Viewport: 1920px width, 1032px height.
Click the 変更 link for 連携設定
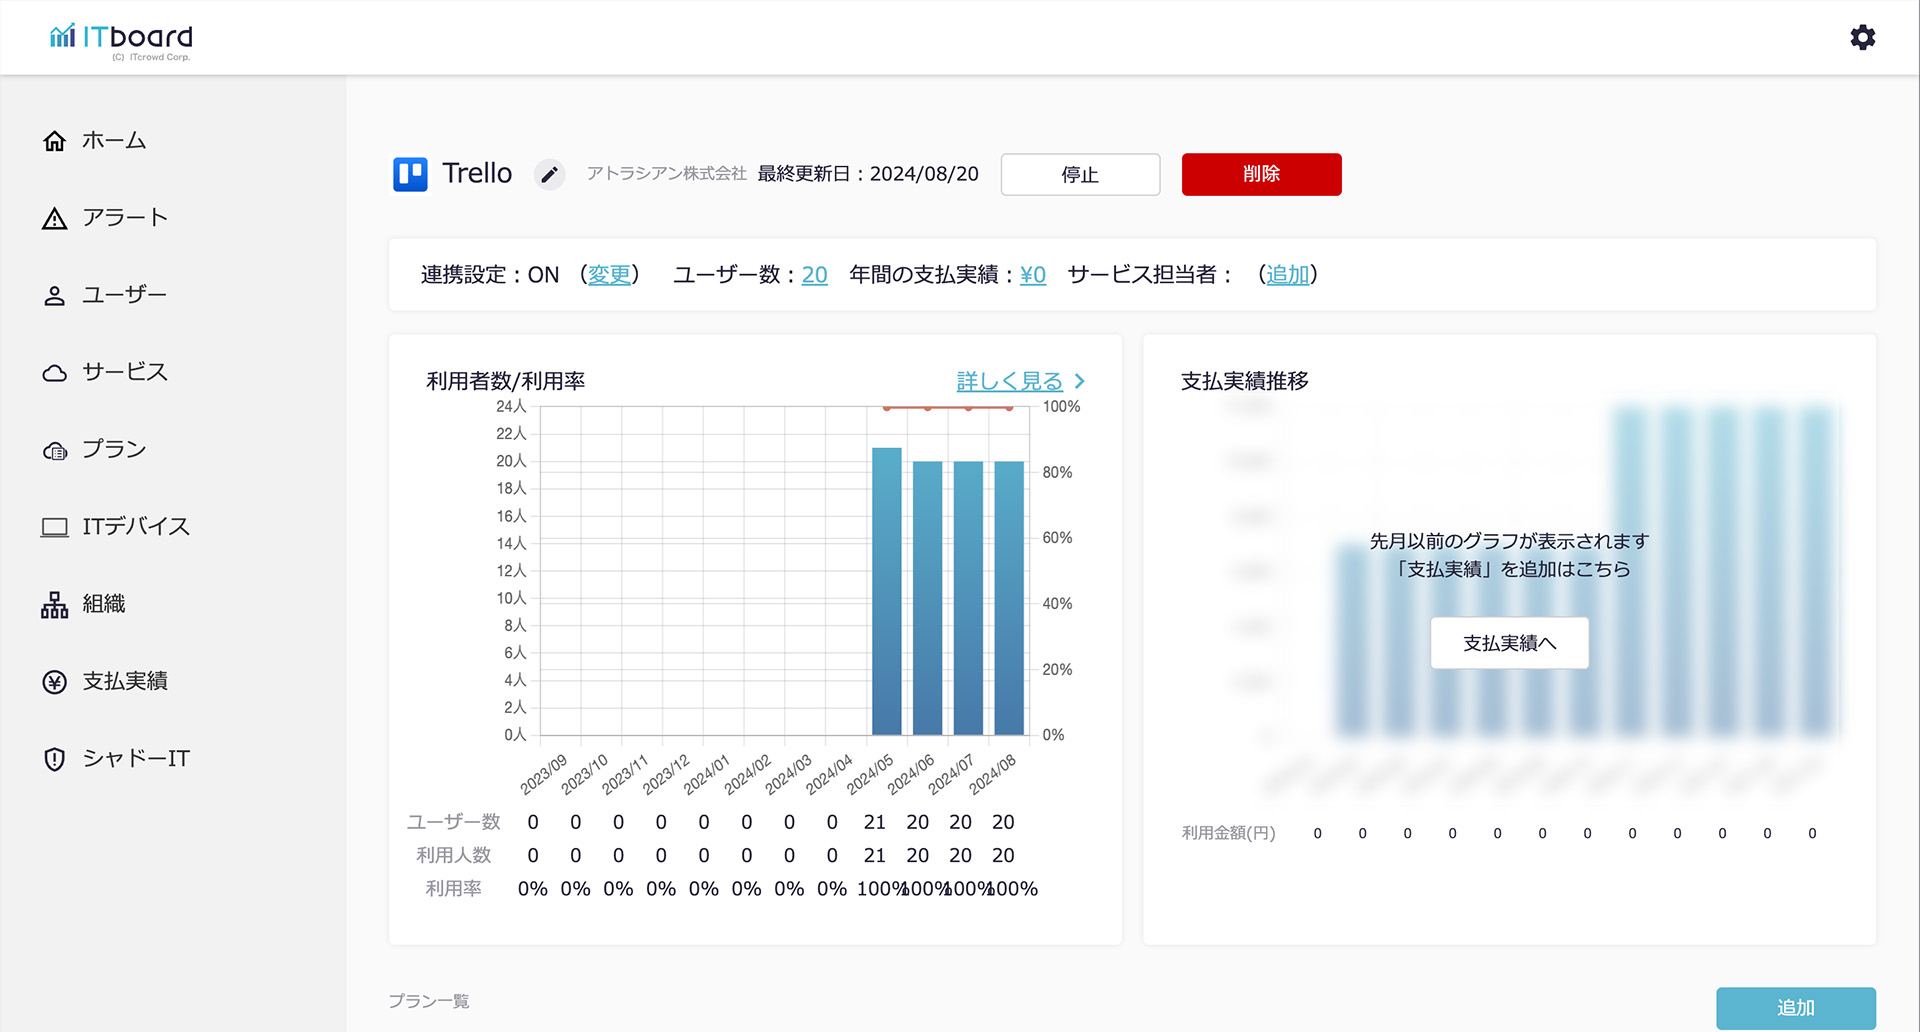point(609,275)
